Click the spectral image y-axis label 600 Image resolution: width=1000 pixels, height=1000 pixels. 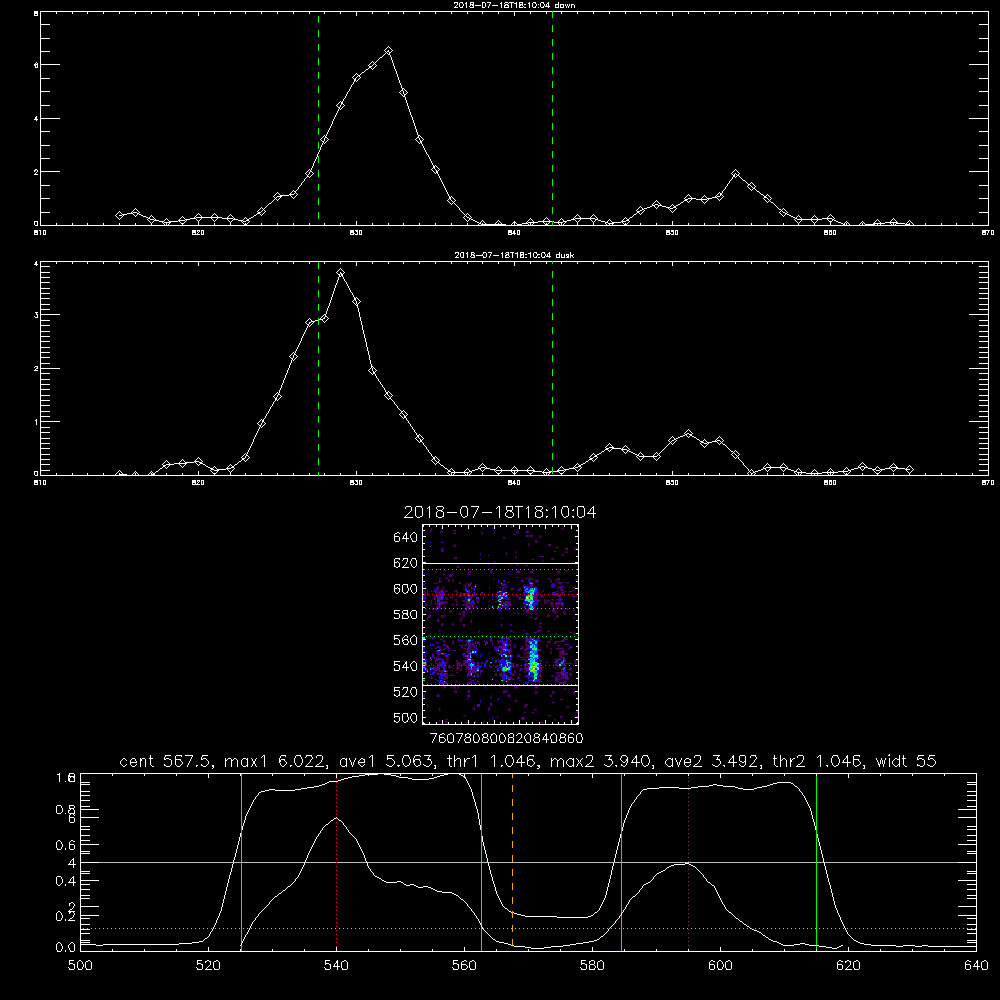click(x=406, y=589)
